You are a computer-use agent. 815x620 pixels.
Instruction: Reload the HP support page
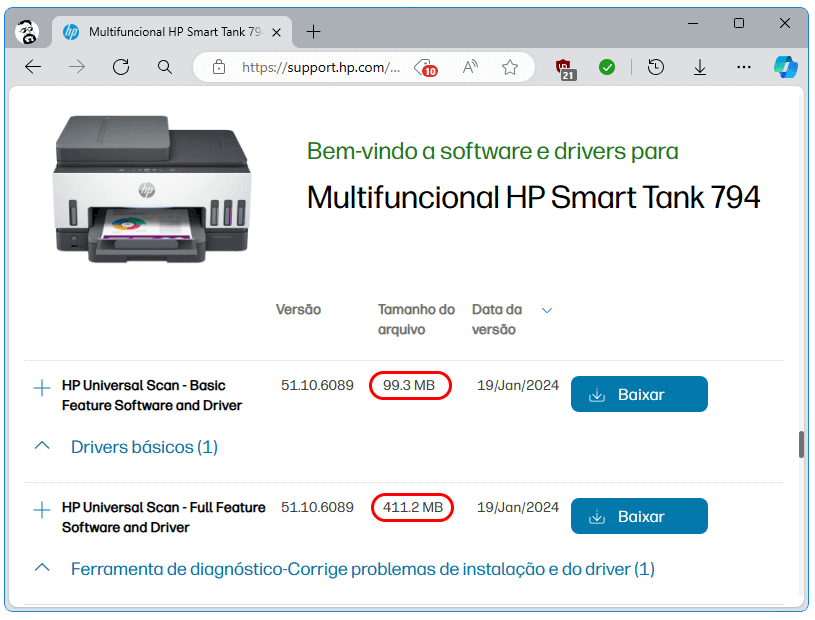pos(121,67)
